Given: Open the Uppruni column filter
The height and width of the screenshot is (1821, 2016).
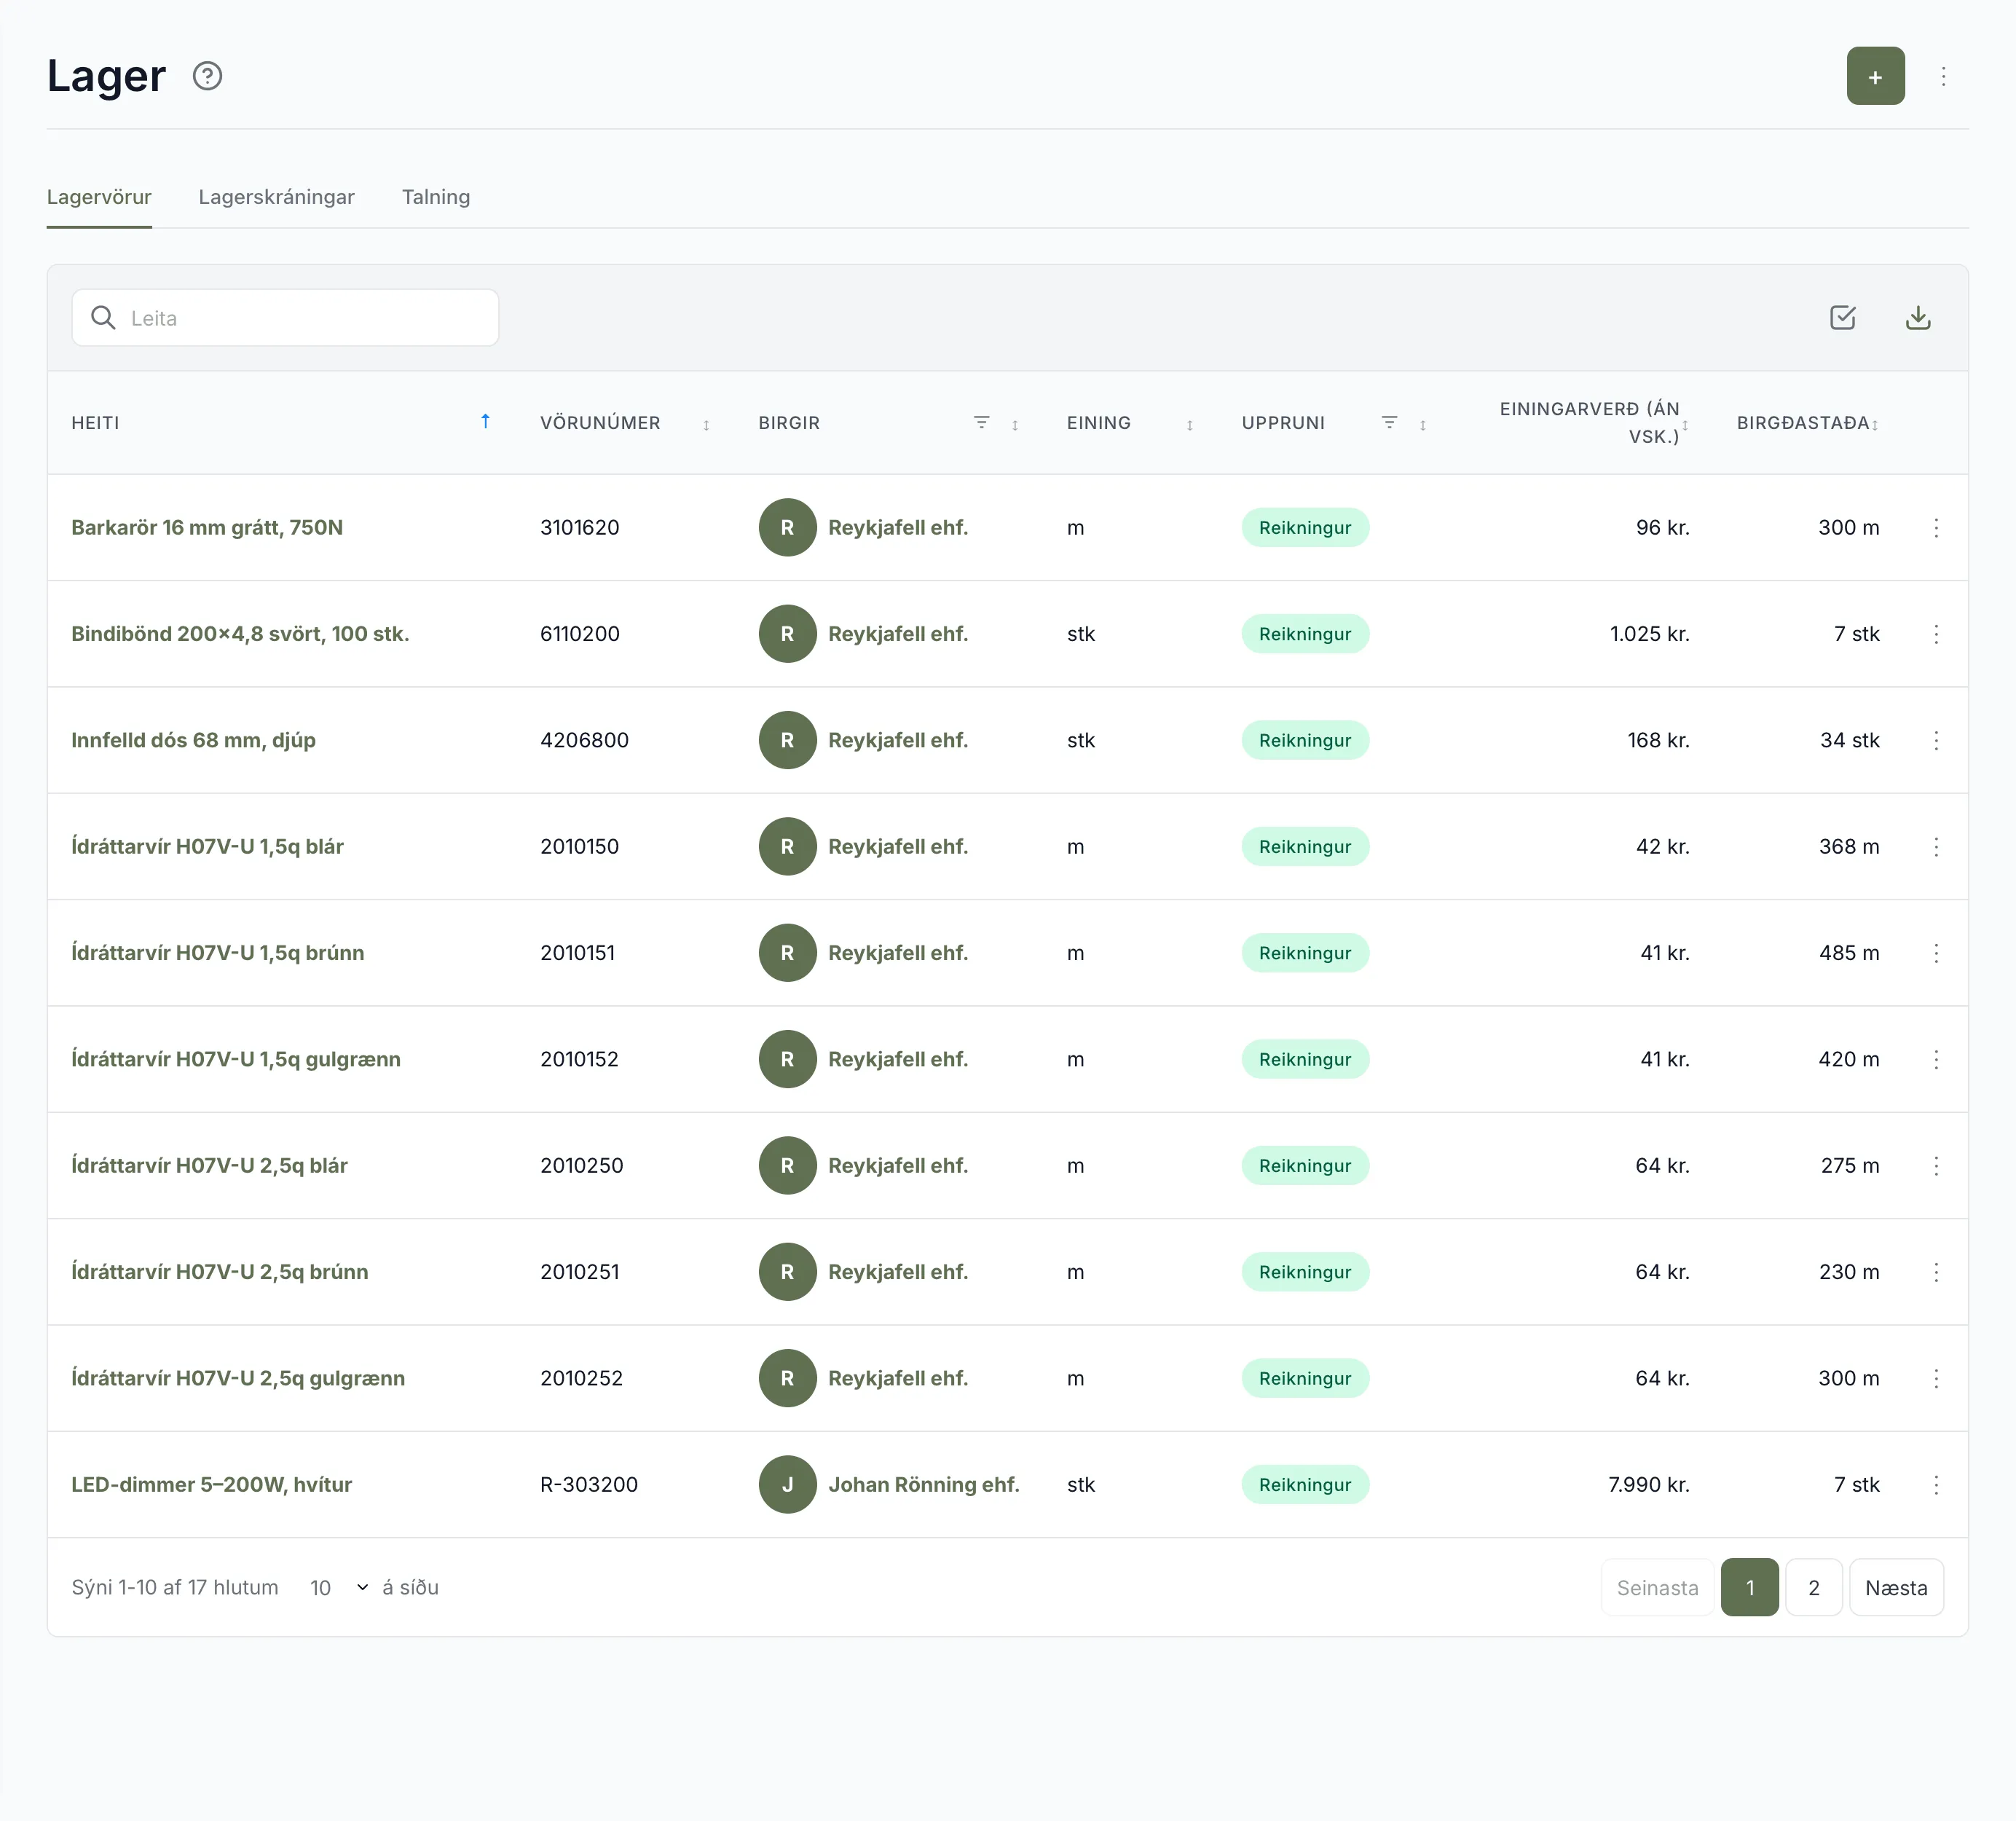Looking at the screenshot, I should click(x=1389, y=422).
